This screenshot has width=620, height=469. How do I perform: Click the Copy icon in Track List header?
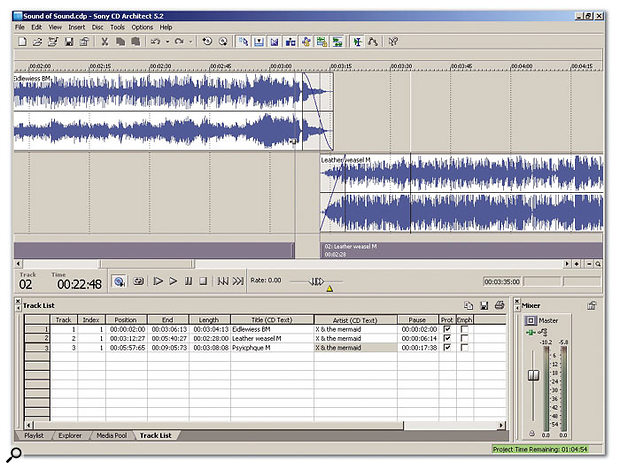pos(469,305)
